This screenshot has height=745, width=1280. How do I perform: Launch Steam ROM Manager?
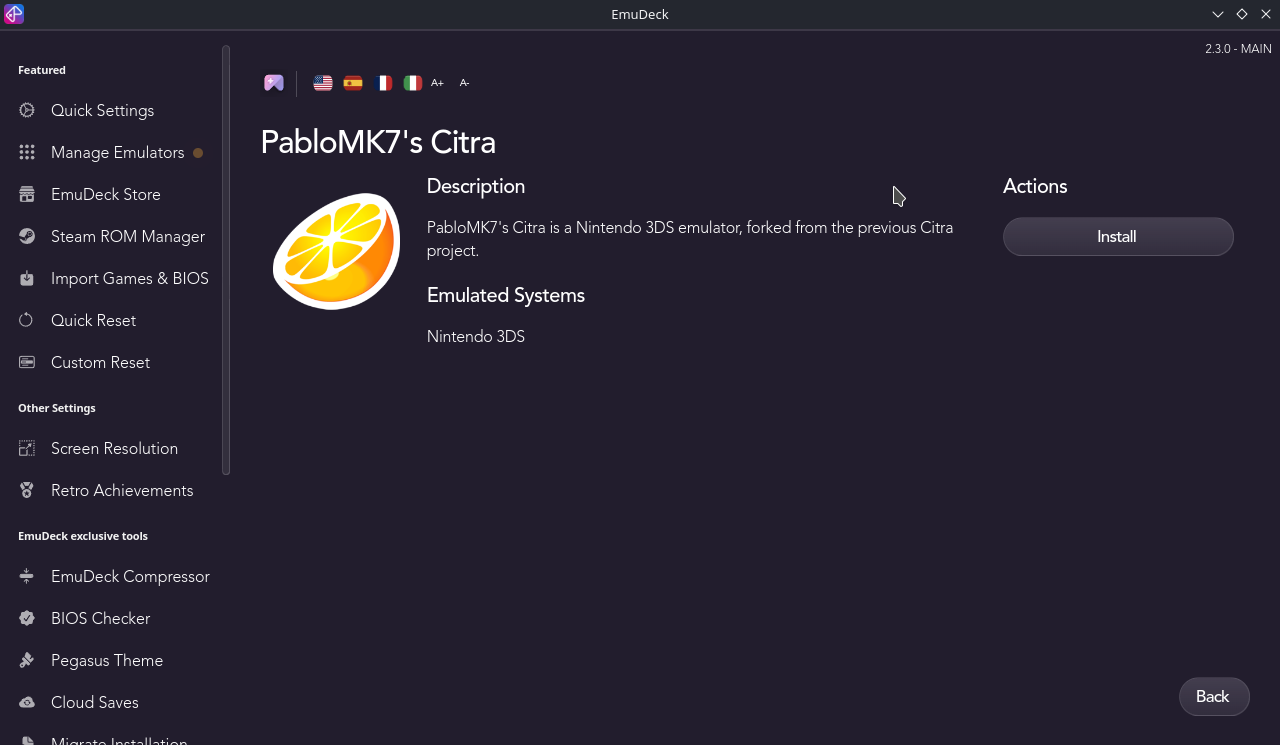(x=129, y=236)
